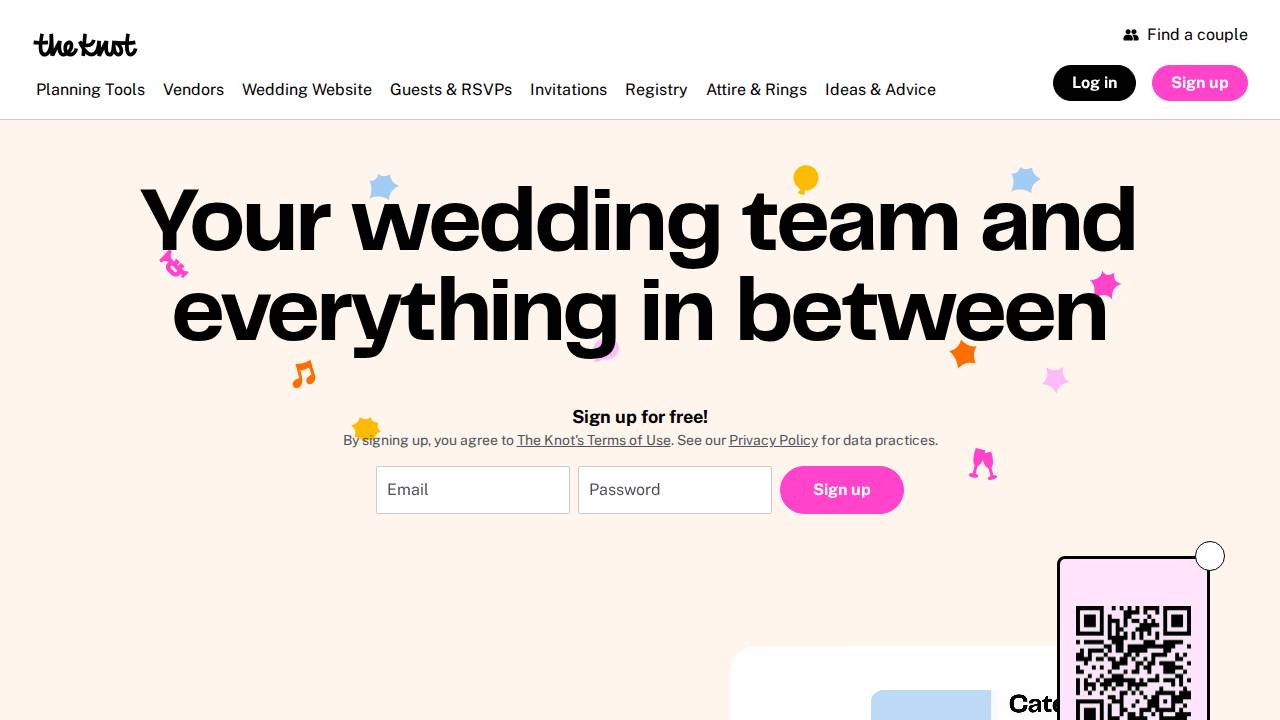Open The Knot's Terms of Use
1280x720 pixels.
(x=593, y=440)
